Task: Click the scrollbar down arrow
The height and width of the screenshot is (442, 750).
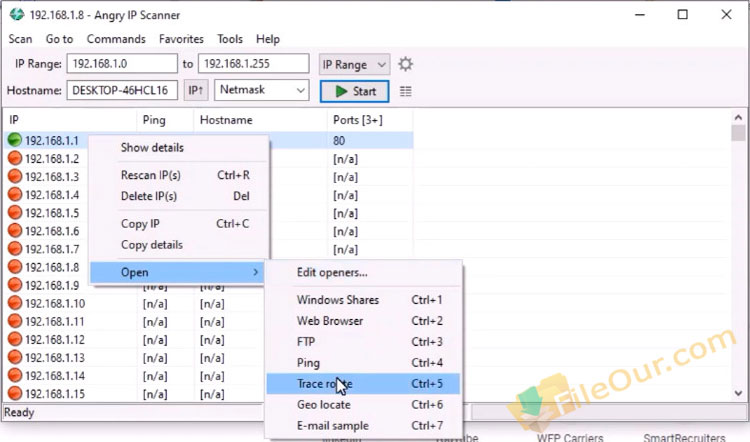Action: click(x=738, y=393)
